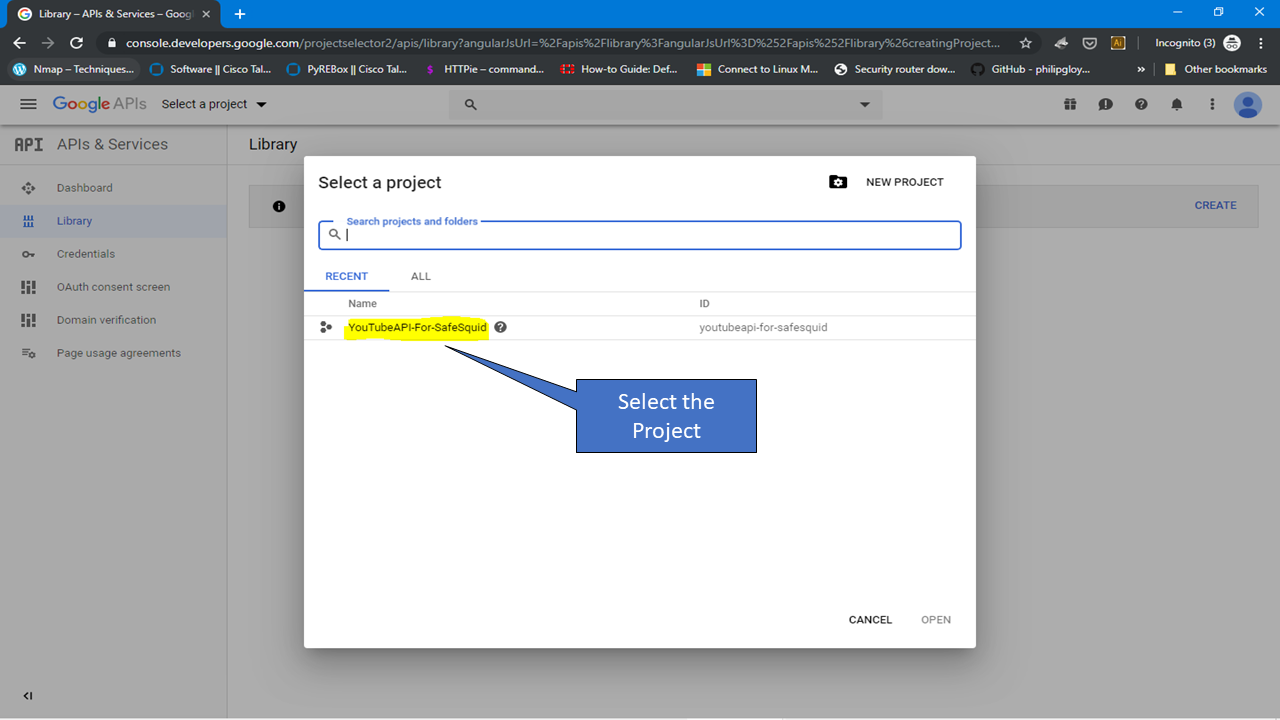Show more bookmarks chevron
1280x720 pixels.
(1141, 69)
